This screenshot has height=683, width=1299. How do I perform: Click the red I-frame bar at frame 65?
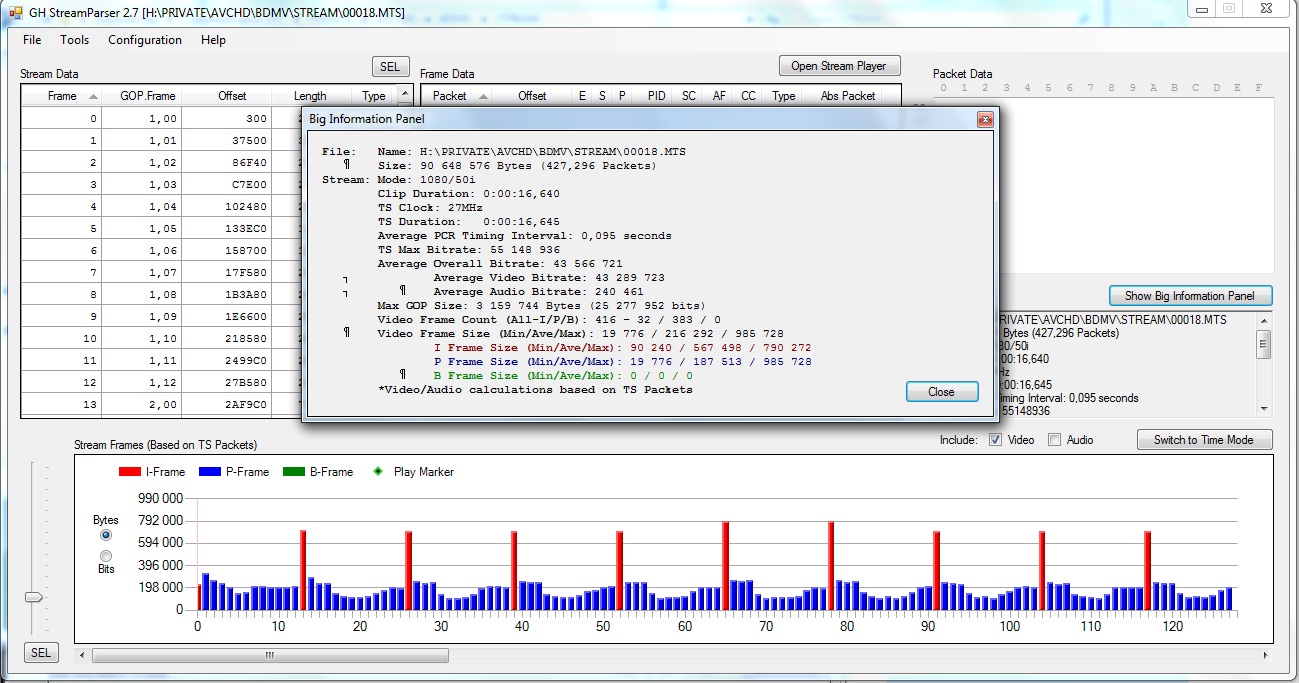725,566
